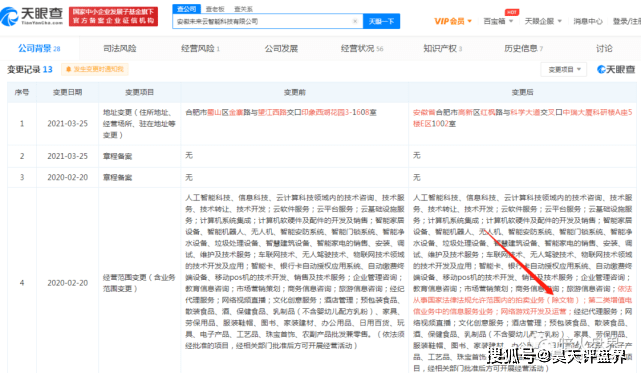Click the 登录/注册 link
The image size is (641, 373).
pyautogui.click(x=627, y=21)
